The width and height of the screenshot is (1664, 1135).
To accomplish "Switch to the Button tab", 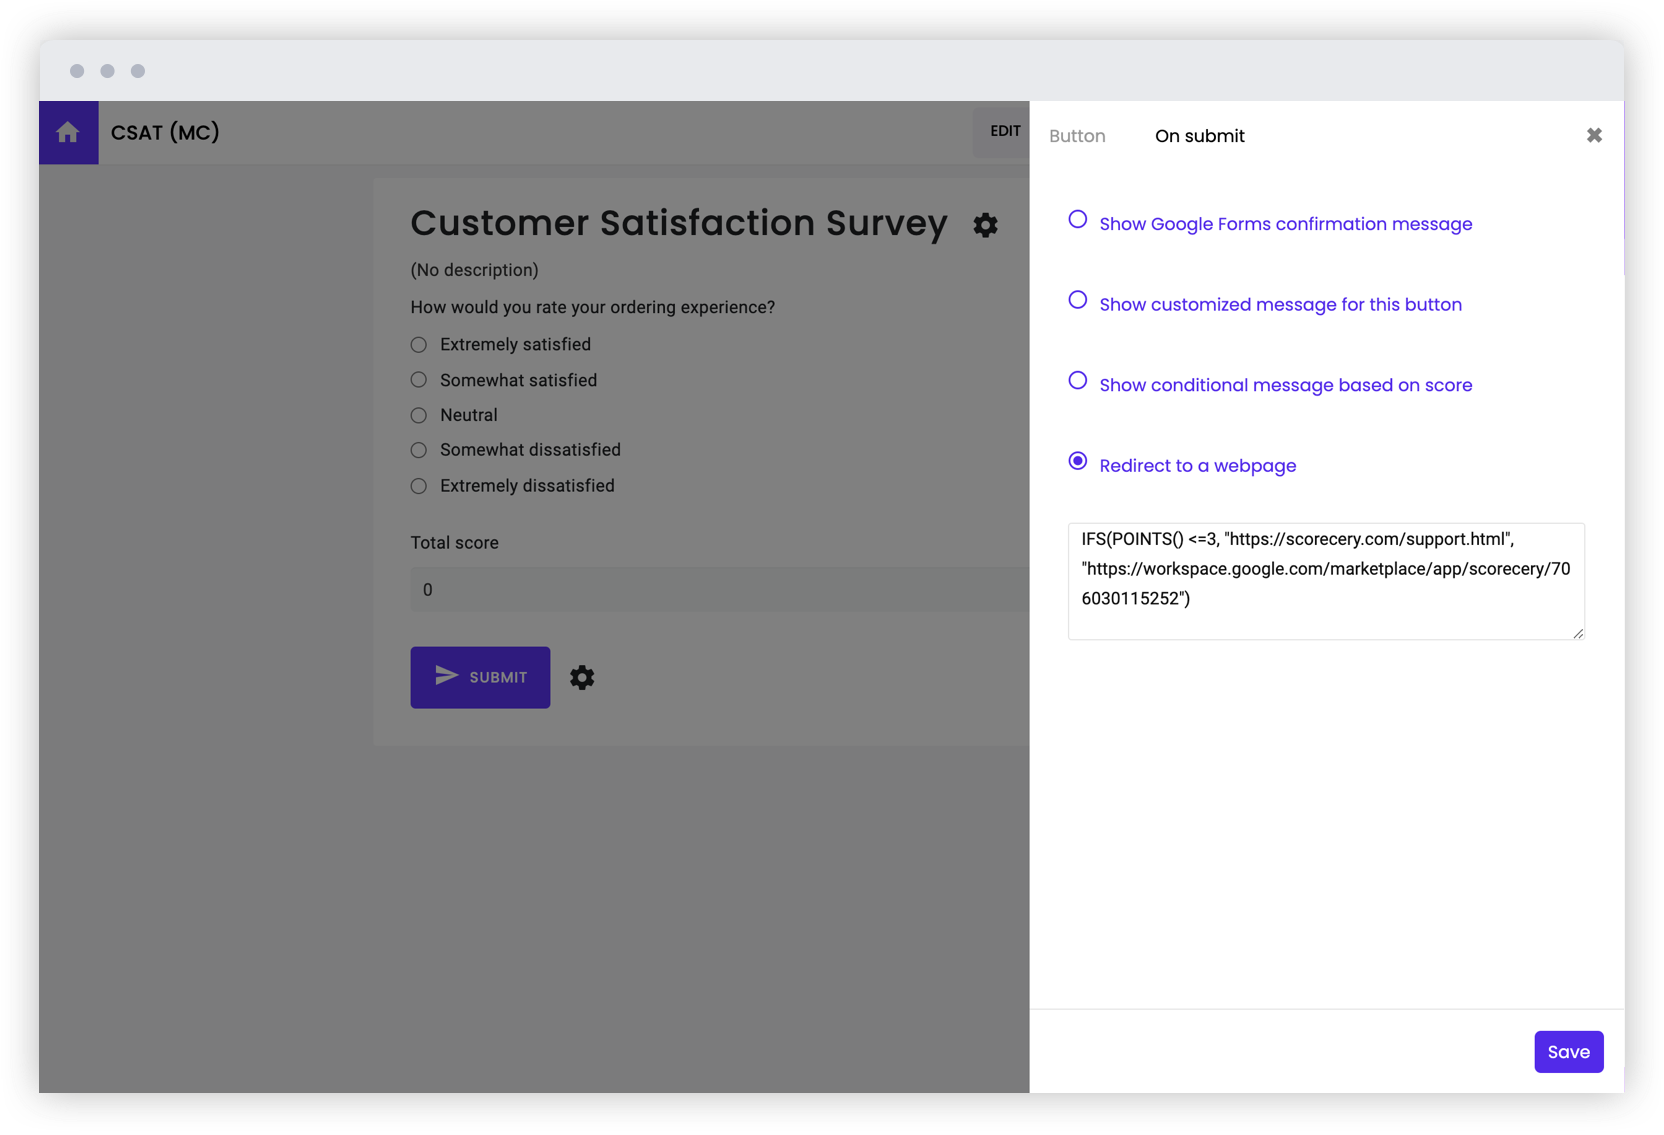I will [x=1077, y=135].
